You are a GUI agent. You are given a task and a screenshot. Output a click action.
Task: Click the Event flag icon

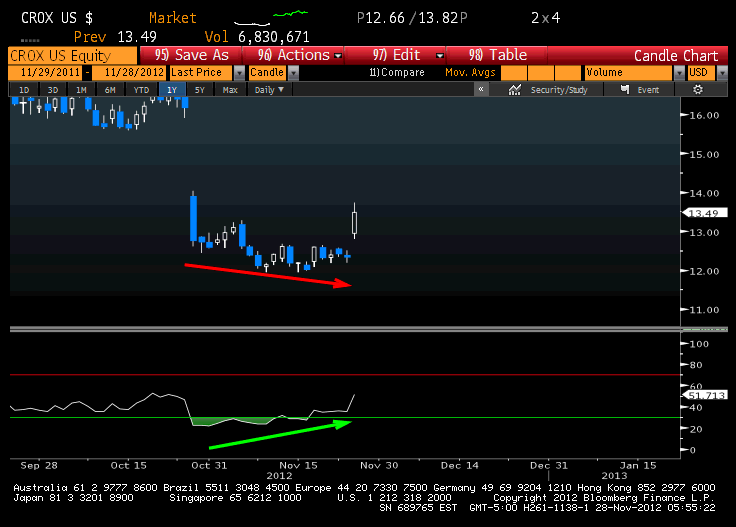[625, 89]
